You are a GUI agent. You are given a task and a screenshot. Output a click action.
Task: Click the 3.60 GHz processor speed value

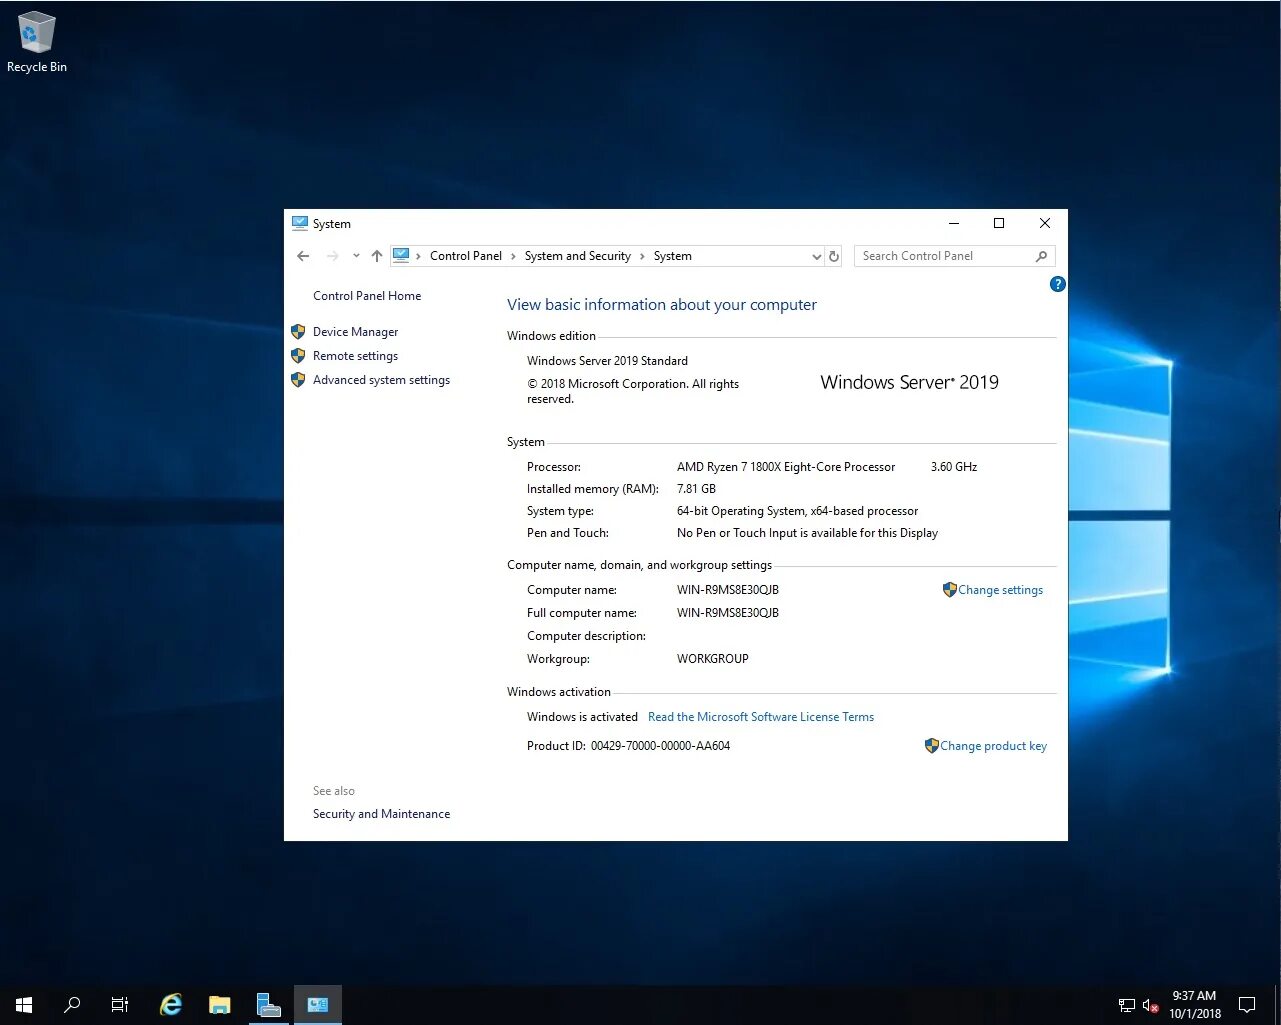pyautogui.click(x=954, y=467)
